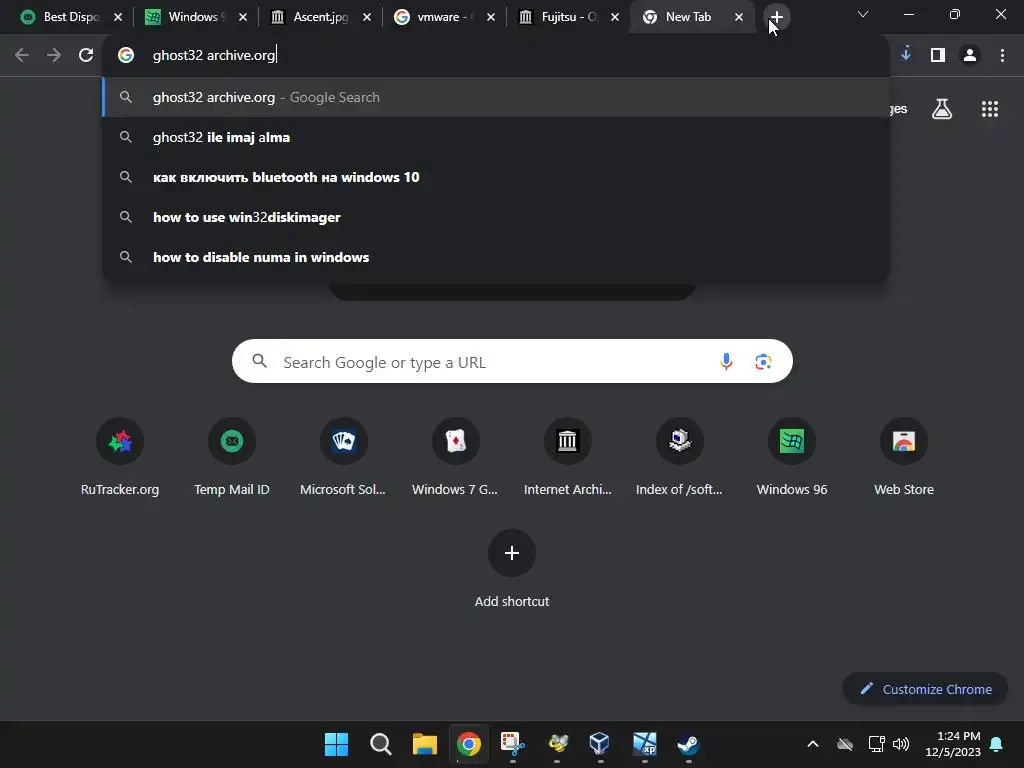Open the downloads icon in toolbar
Screen dimensions: 1024x768
[x=906, y=54]
